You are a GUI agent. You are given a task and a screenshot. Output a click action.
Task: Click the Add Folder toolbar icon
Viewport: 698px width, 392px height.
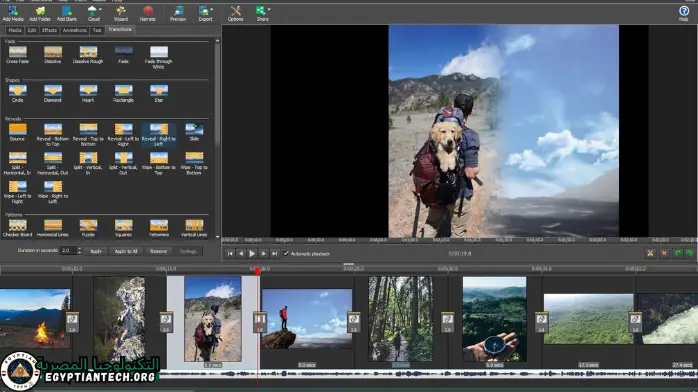[40, 13]
